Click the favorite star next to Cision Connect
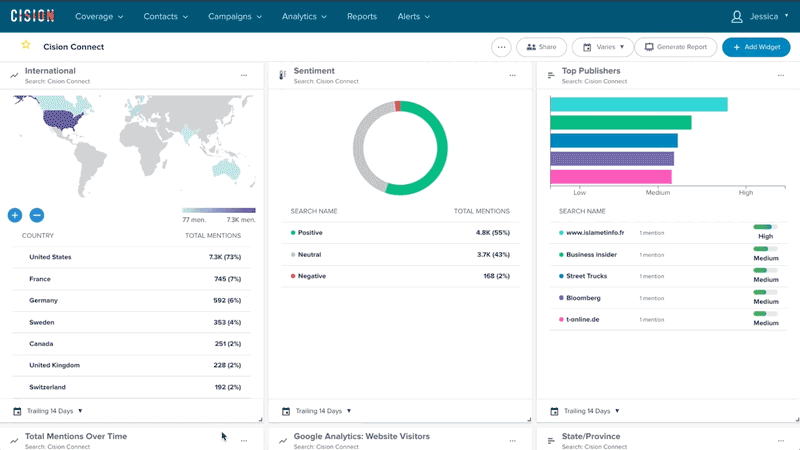This screenshot has height=450, width=800. point(26,46)
